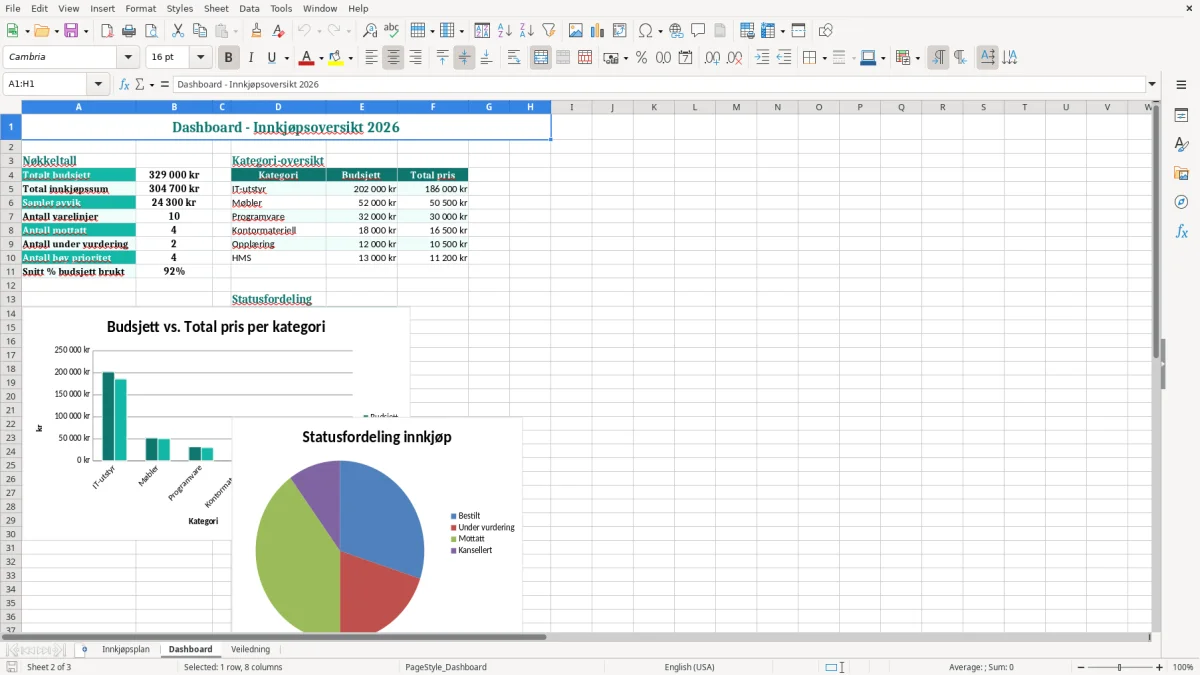Open the Special Character dropdown arrow
1200x675 pixels.
[660, 31]
